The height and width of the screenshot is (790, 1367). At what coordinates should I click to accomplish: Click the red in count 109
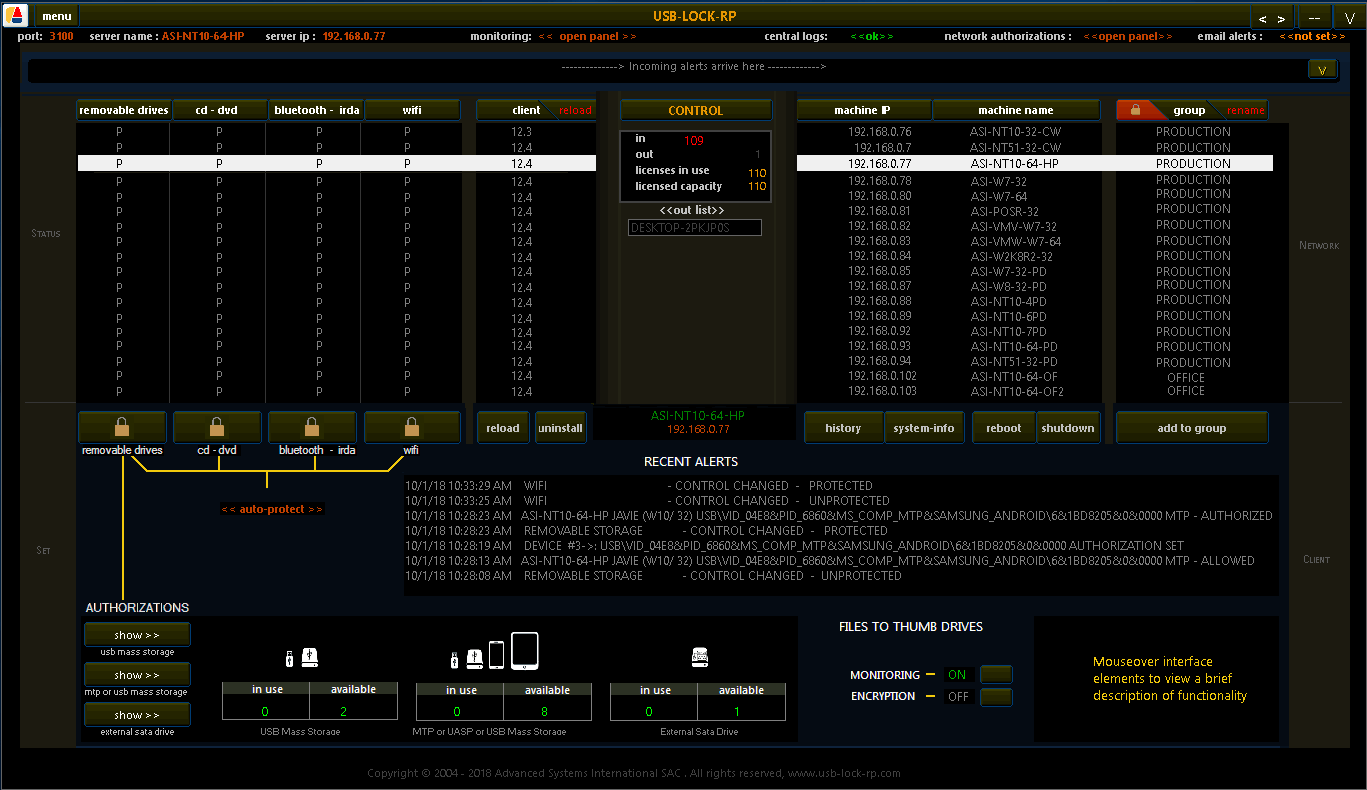(x=694, y=141)
